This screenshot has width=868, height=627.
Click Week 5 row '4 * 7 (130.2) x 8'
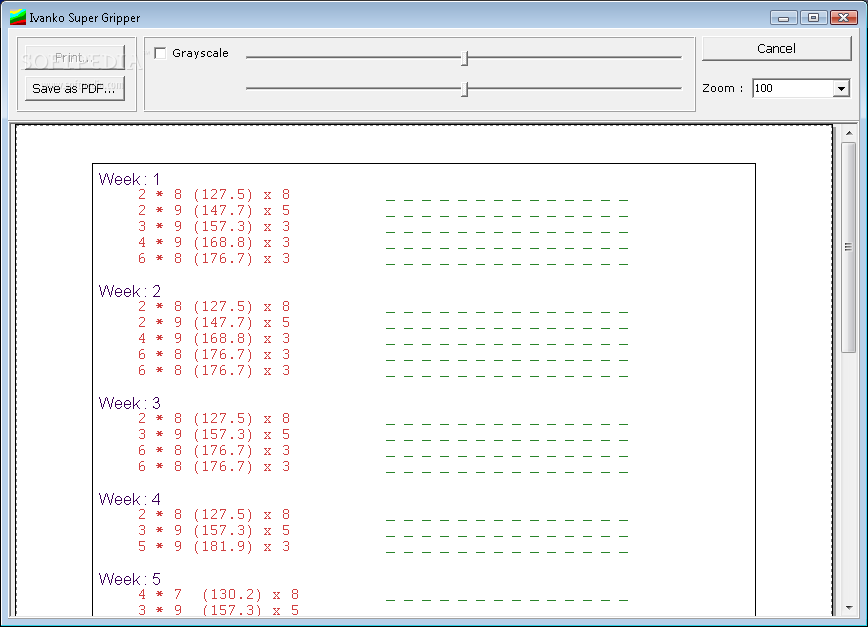coord(219,594)
